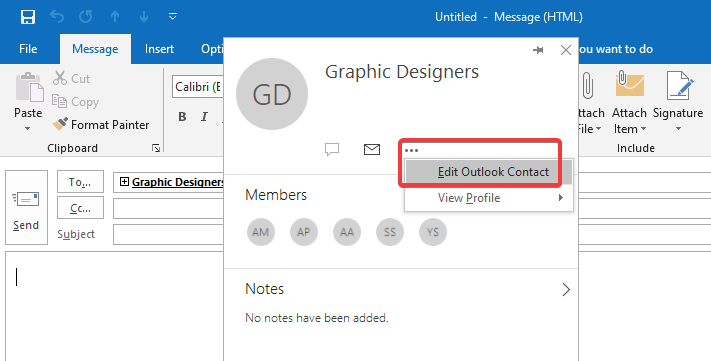Screen dimensions: 711x361
Task: Click the AP member avatar
Action: (304, 232)
